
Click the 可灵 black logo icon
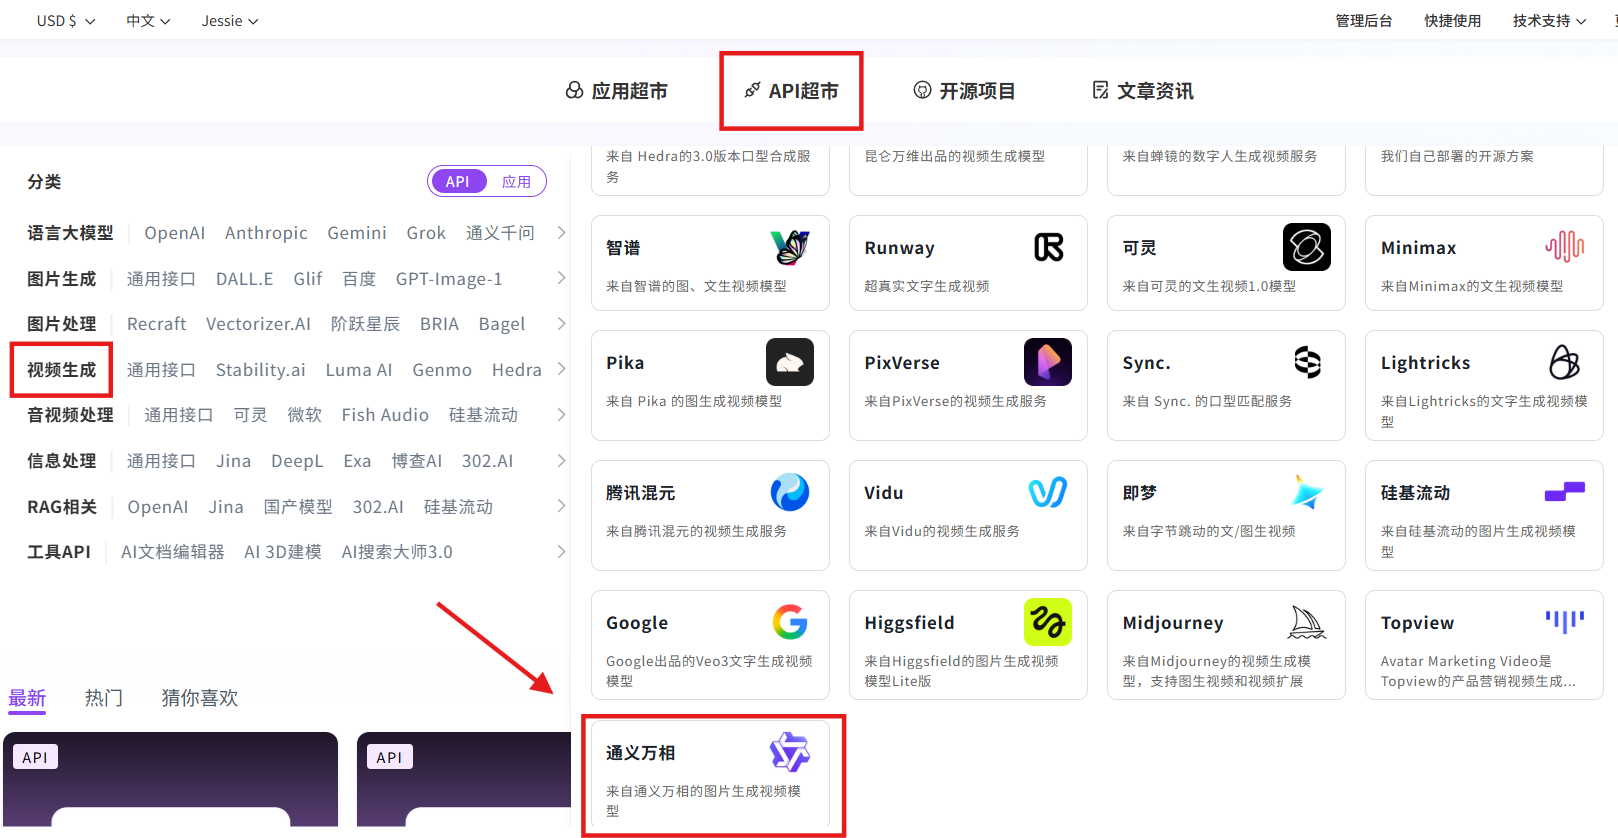(1306, 247)
